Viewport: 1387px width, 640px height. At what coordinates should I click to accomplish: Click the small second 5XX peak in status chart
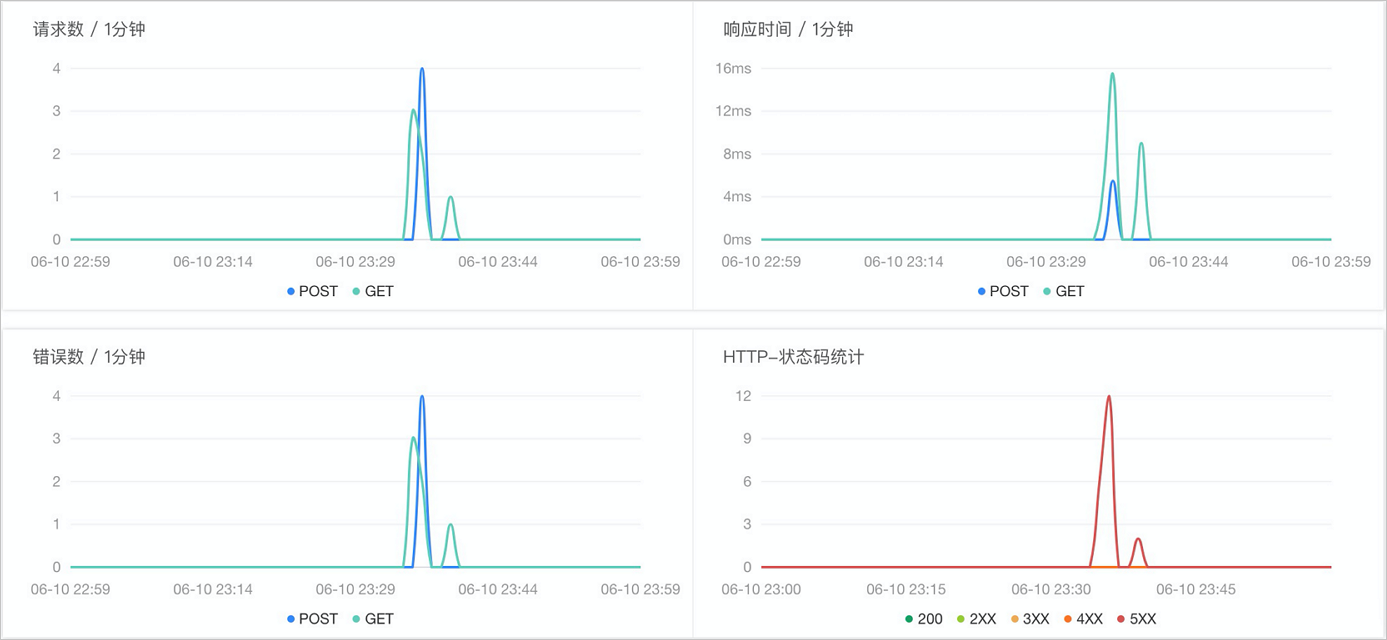[x=1137, y=539]
